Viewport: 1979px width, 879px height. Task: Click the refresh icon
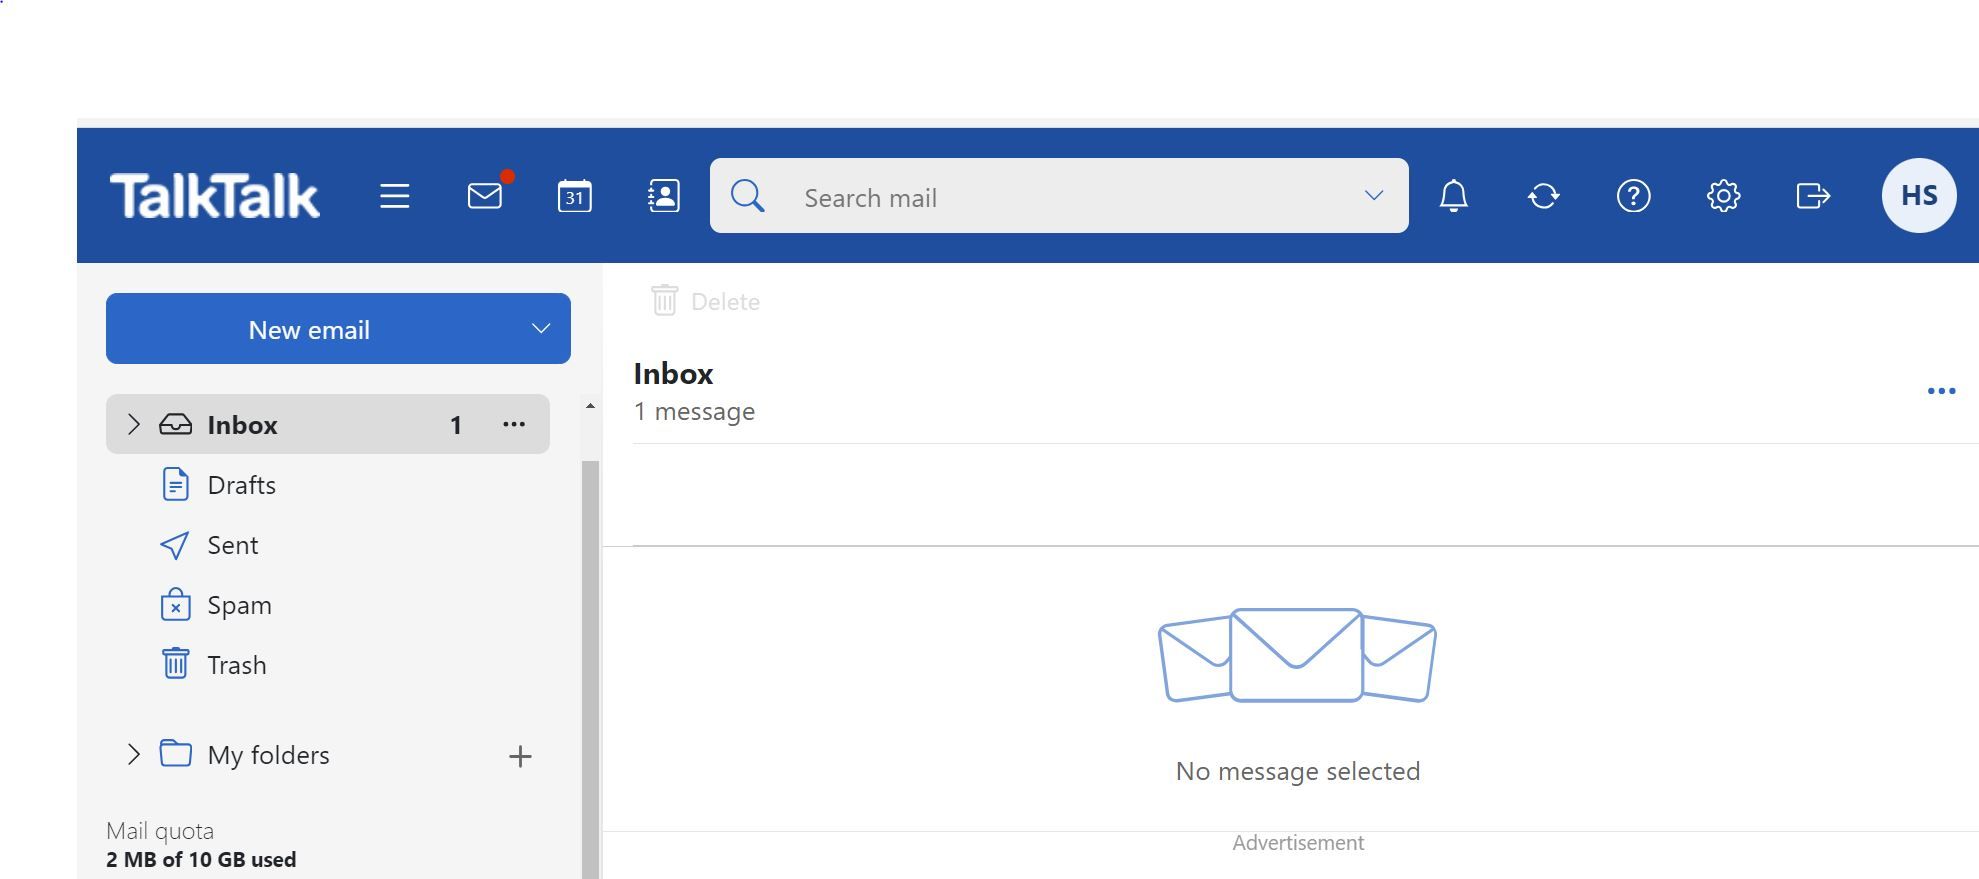1543,196
